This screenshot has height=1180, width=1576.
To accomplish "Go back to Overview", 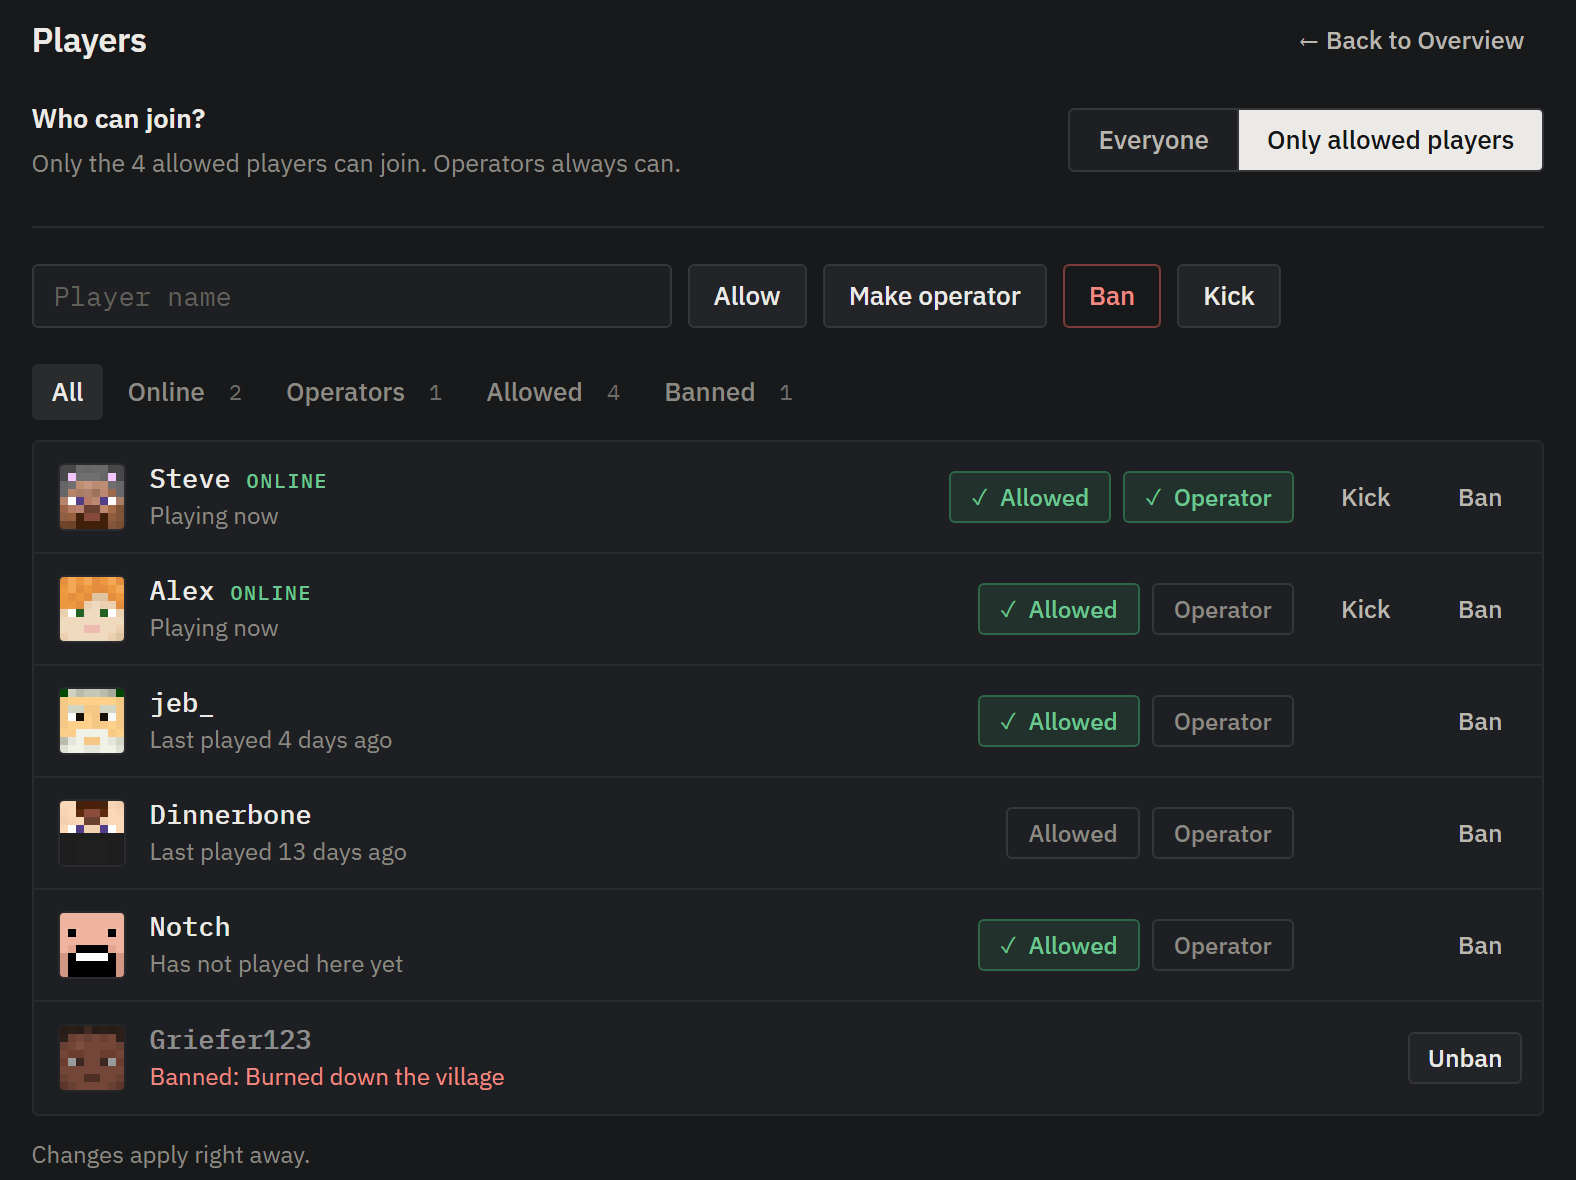I will tap(1410, 41).
